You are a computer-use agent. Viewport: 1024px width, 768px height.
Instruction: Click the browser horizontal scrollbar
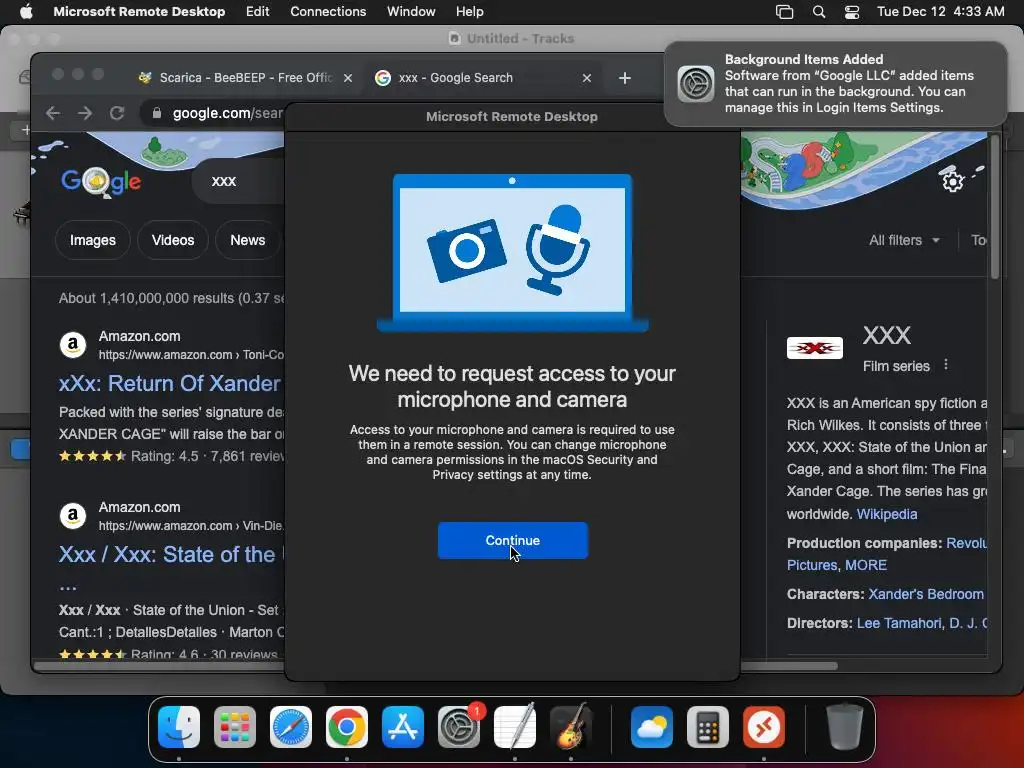tap(436, 666)
